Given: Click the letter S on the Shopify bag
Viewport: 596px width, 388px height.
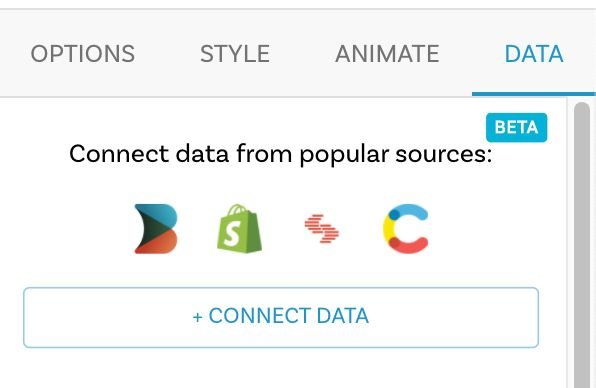Looking at the screenshot, I should coord(232,233).
